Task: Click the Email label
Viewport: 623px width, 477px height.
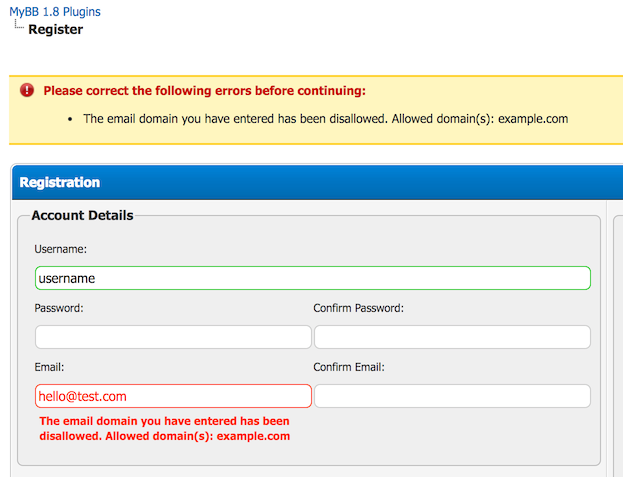Action: [x=50, y=367]
